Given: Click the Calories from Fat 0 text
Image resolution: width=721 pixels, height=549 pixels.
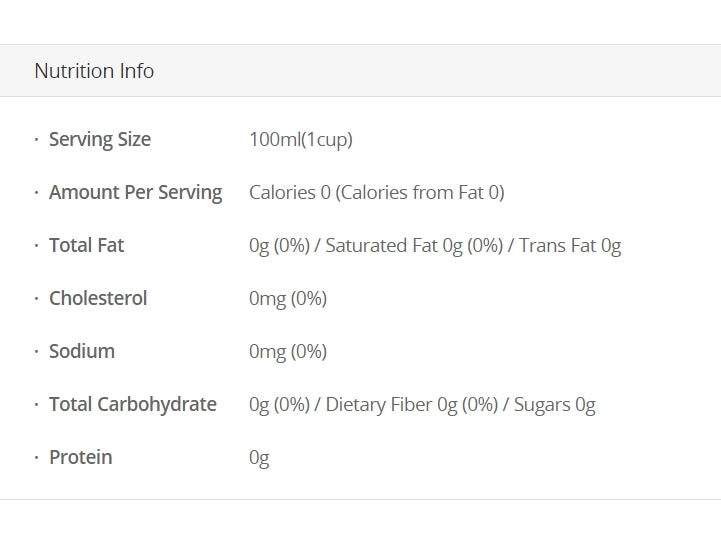Looking at the screenshot, I should point(420,193).
